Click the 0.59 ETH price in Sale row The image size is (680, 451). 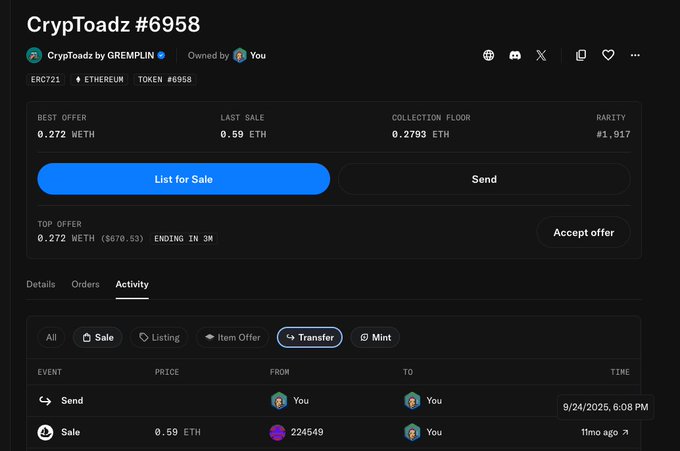[x=178, y=432]
